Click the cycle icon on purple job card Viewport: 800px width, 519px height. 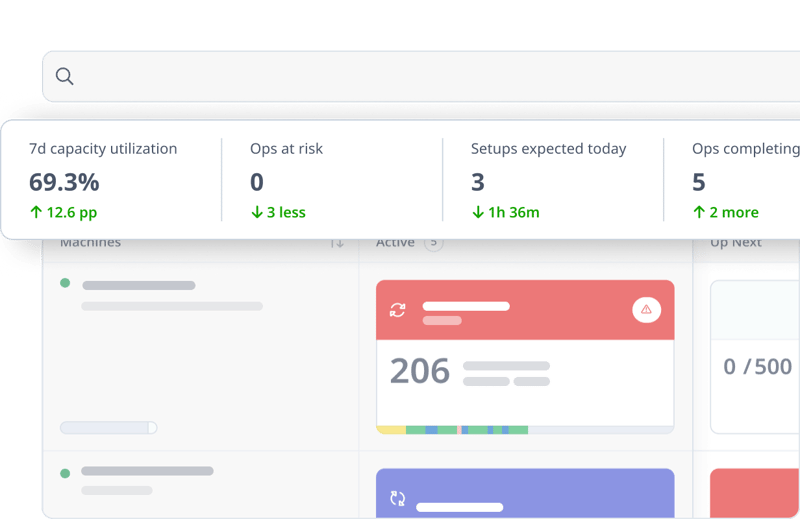pyautogui.click(x=397, y=498)
